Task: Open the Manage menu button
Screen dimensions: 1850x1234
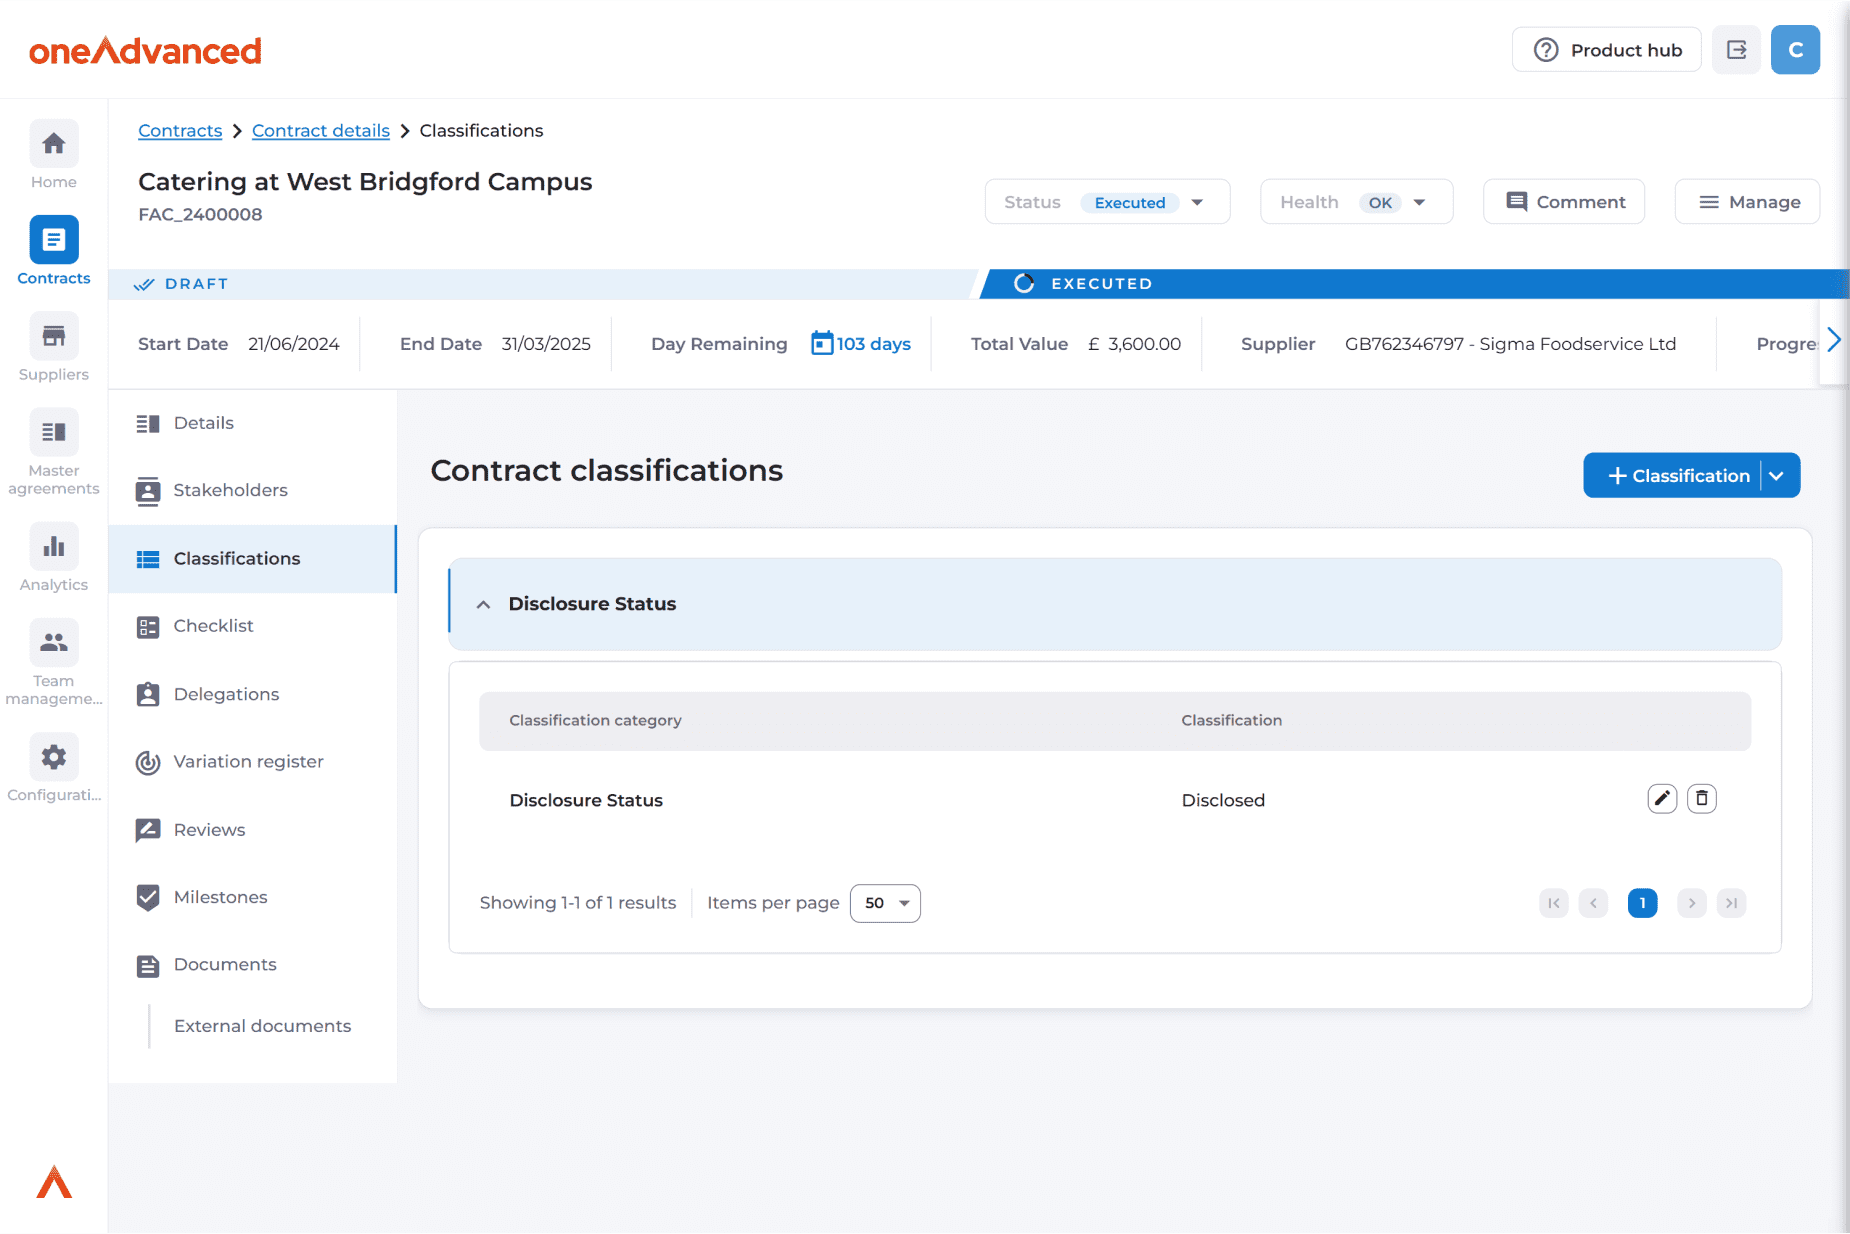Action: pyautogui.click(x=1747, y=202)
